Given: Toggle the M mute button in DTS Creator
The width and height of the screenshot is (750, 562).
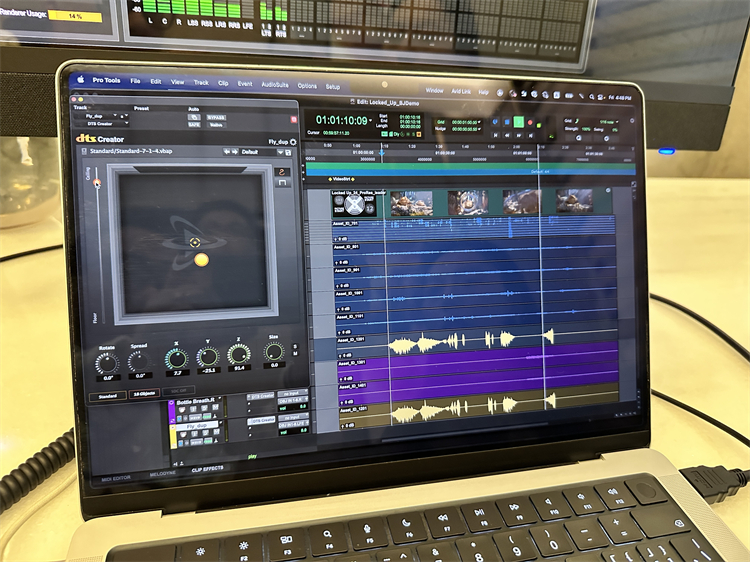Looking at the screenshot, I should [x=295, y=353].
